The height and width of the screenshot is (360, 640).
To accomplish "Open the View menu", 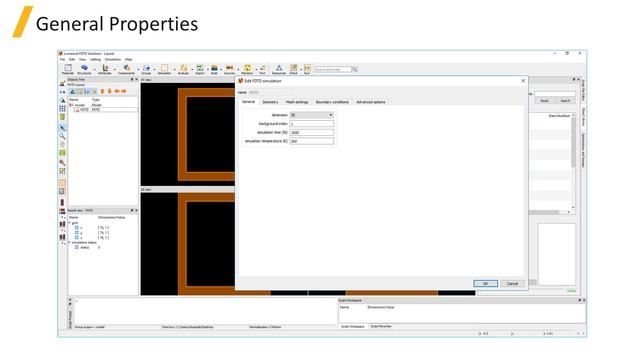I will pyautogui.click(x=82, y=60).
